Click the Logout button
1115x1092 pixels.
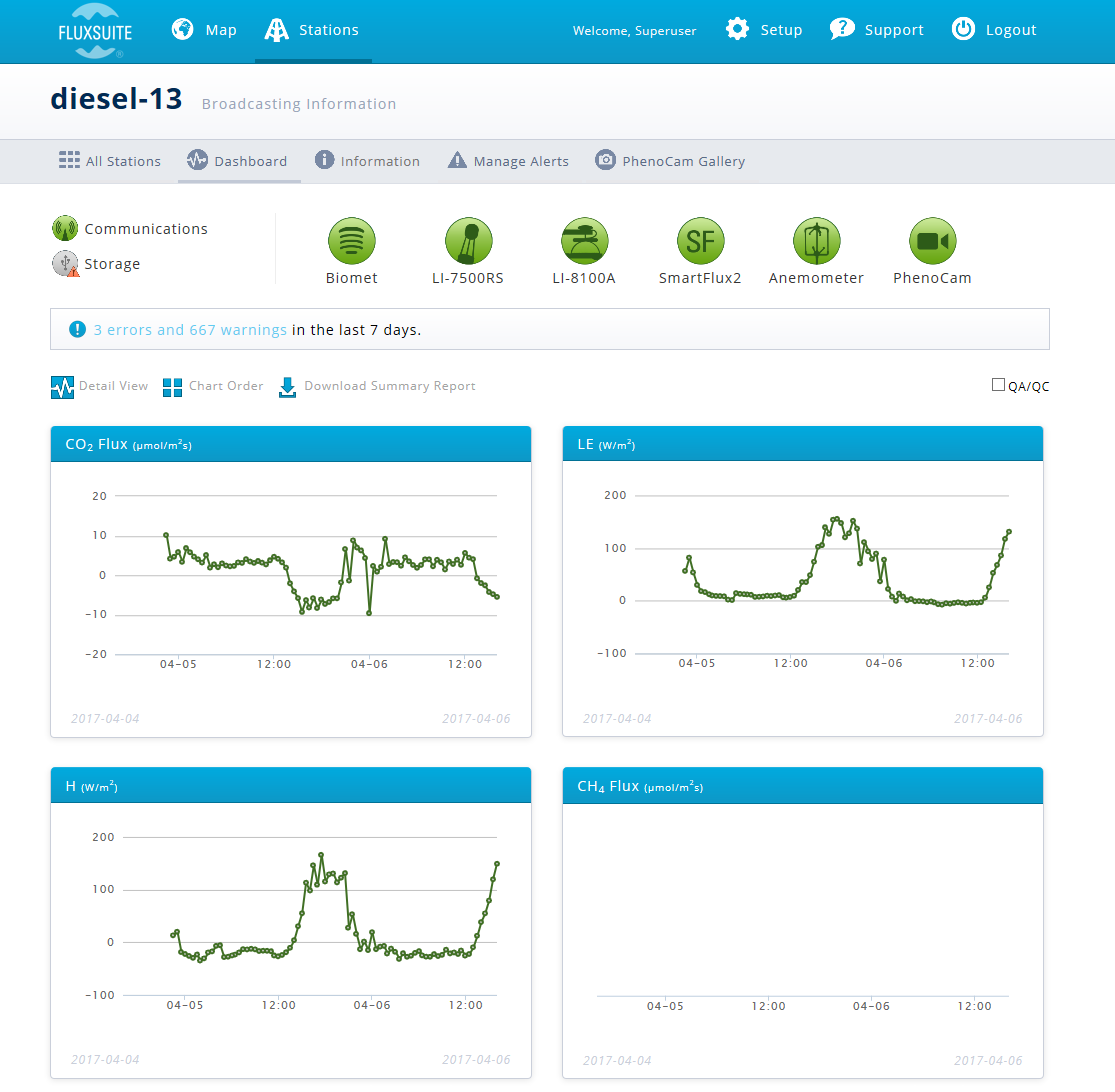tap(994, 30)
